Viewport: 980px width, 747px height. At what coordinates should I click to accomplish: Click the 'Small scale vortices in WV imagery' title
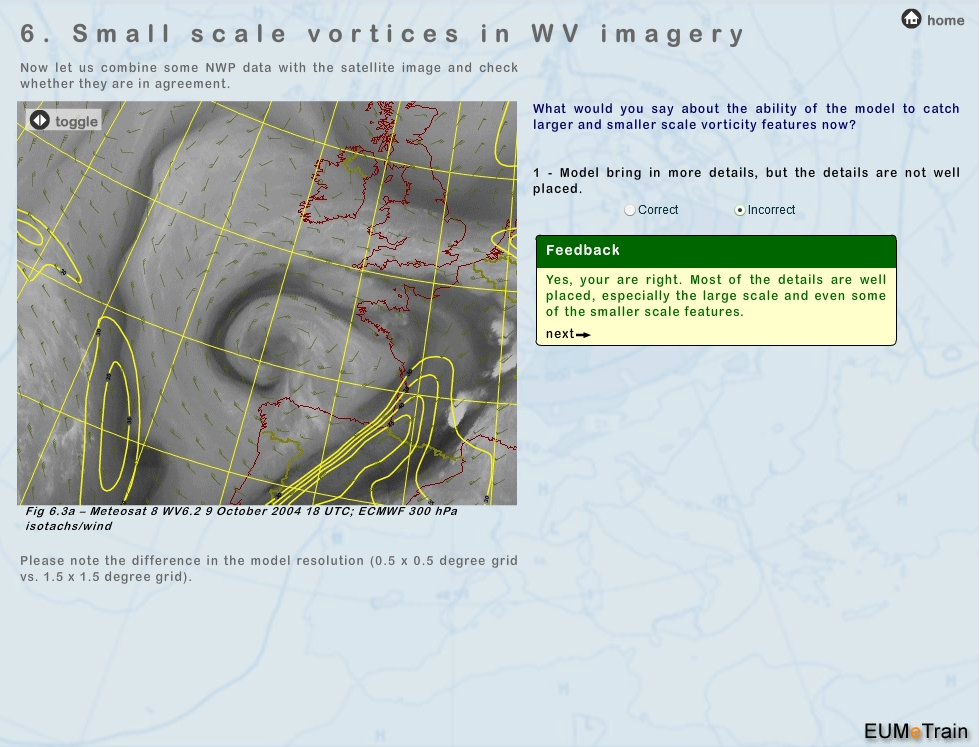tap(383, 34)
